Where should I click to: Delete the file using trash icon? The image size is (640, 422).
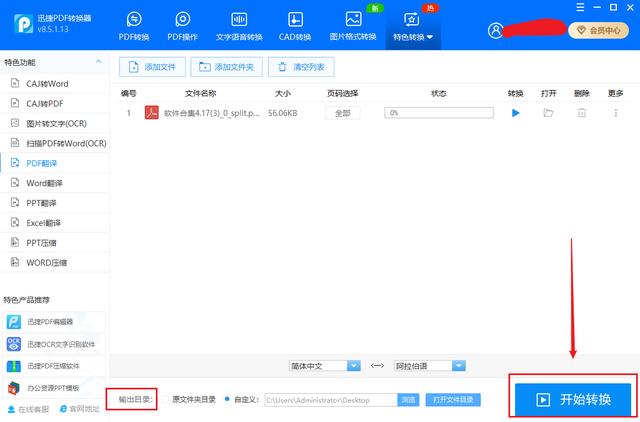click(581, 113)
